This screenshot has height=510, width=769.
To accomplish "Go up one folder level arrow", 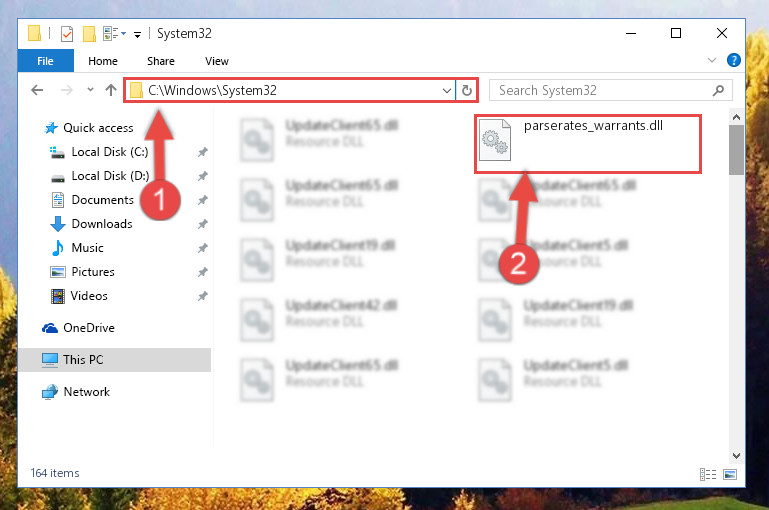I will (x=111, y=90).
